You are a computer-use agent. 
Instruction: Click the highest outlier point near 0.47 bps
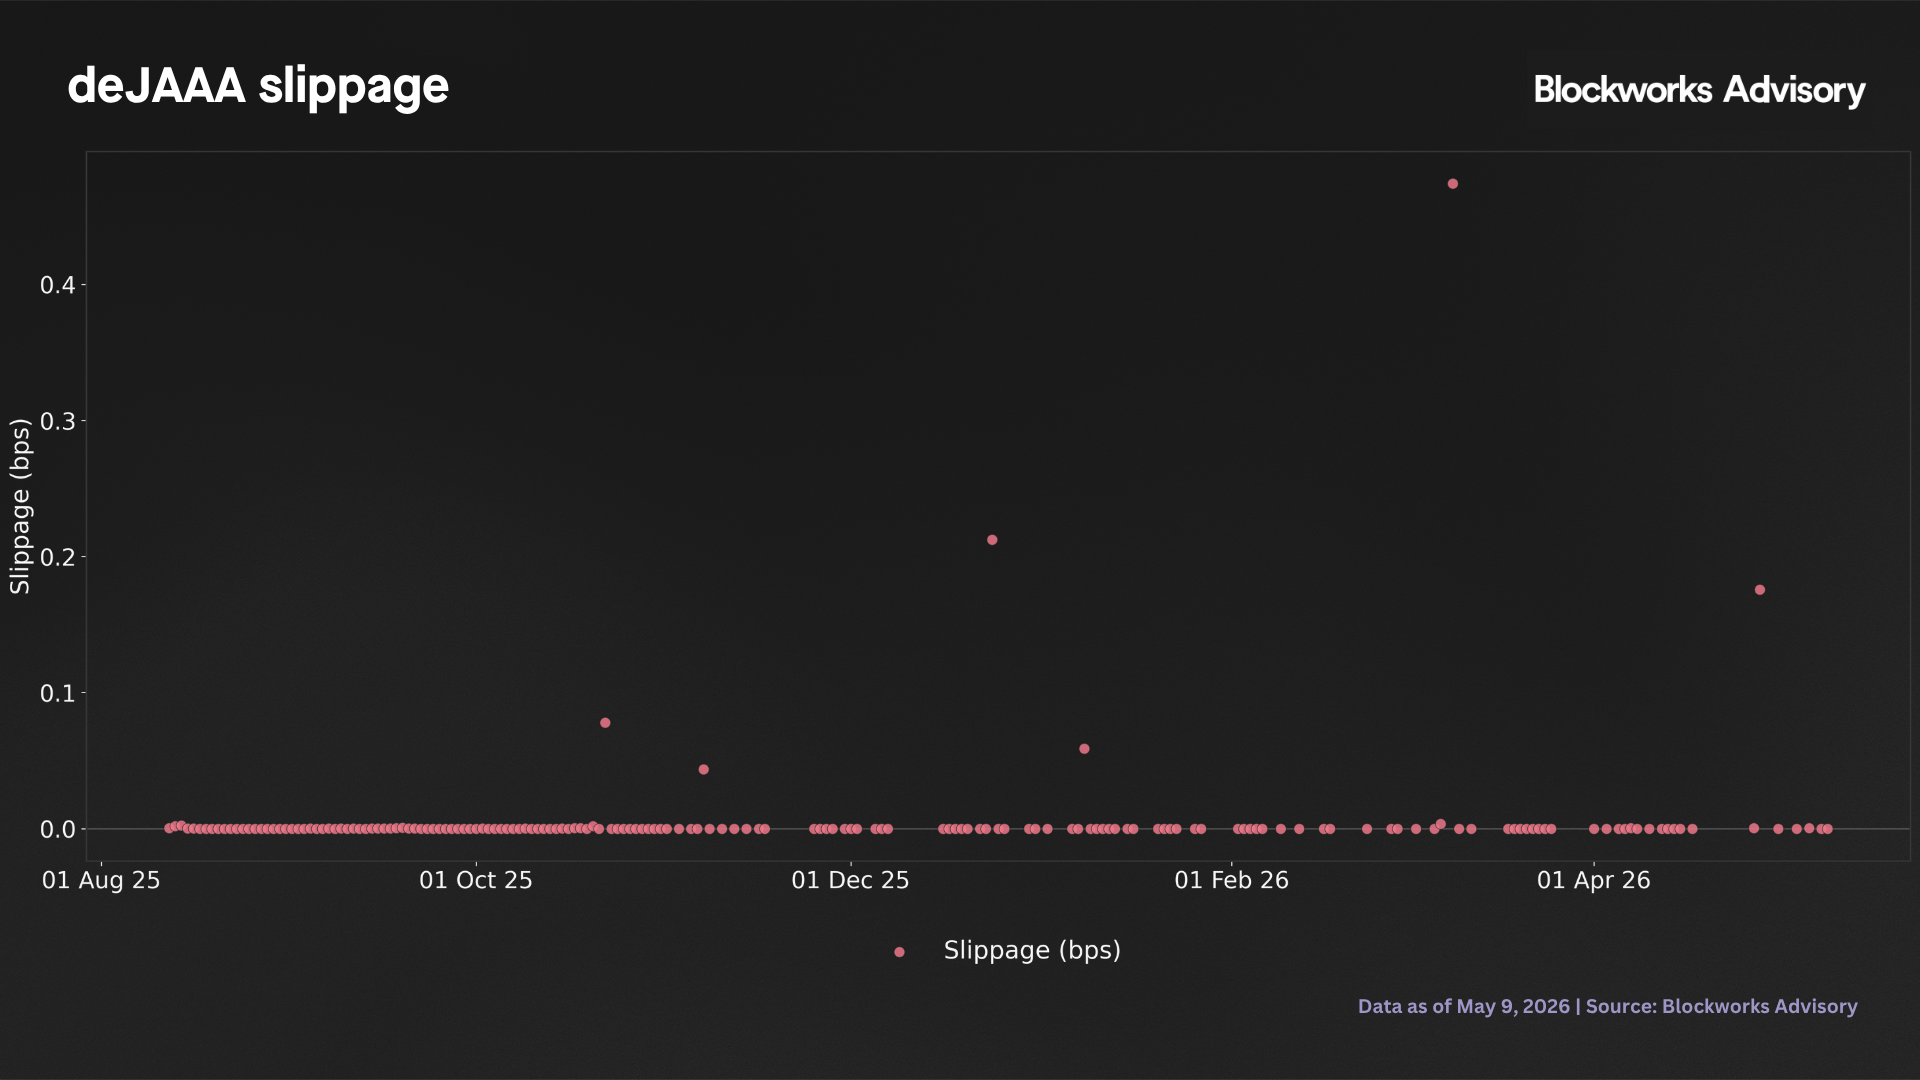[1453, 184]
